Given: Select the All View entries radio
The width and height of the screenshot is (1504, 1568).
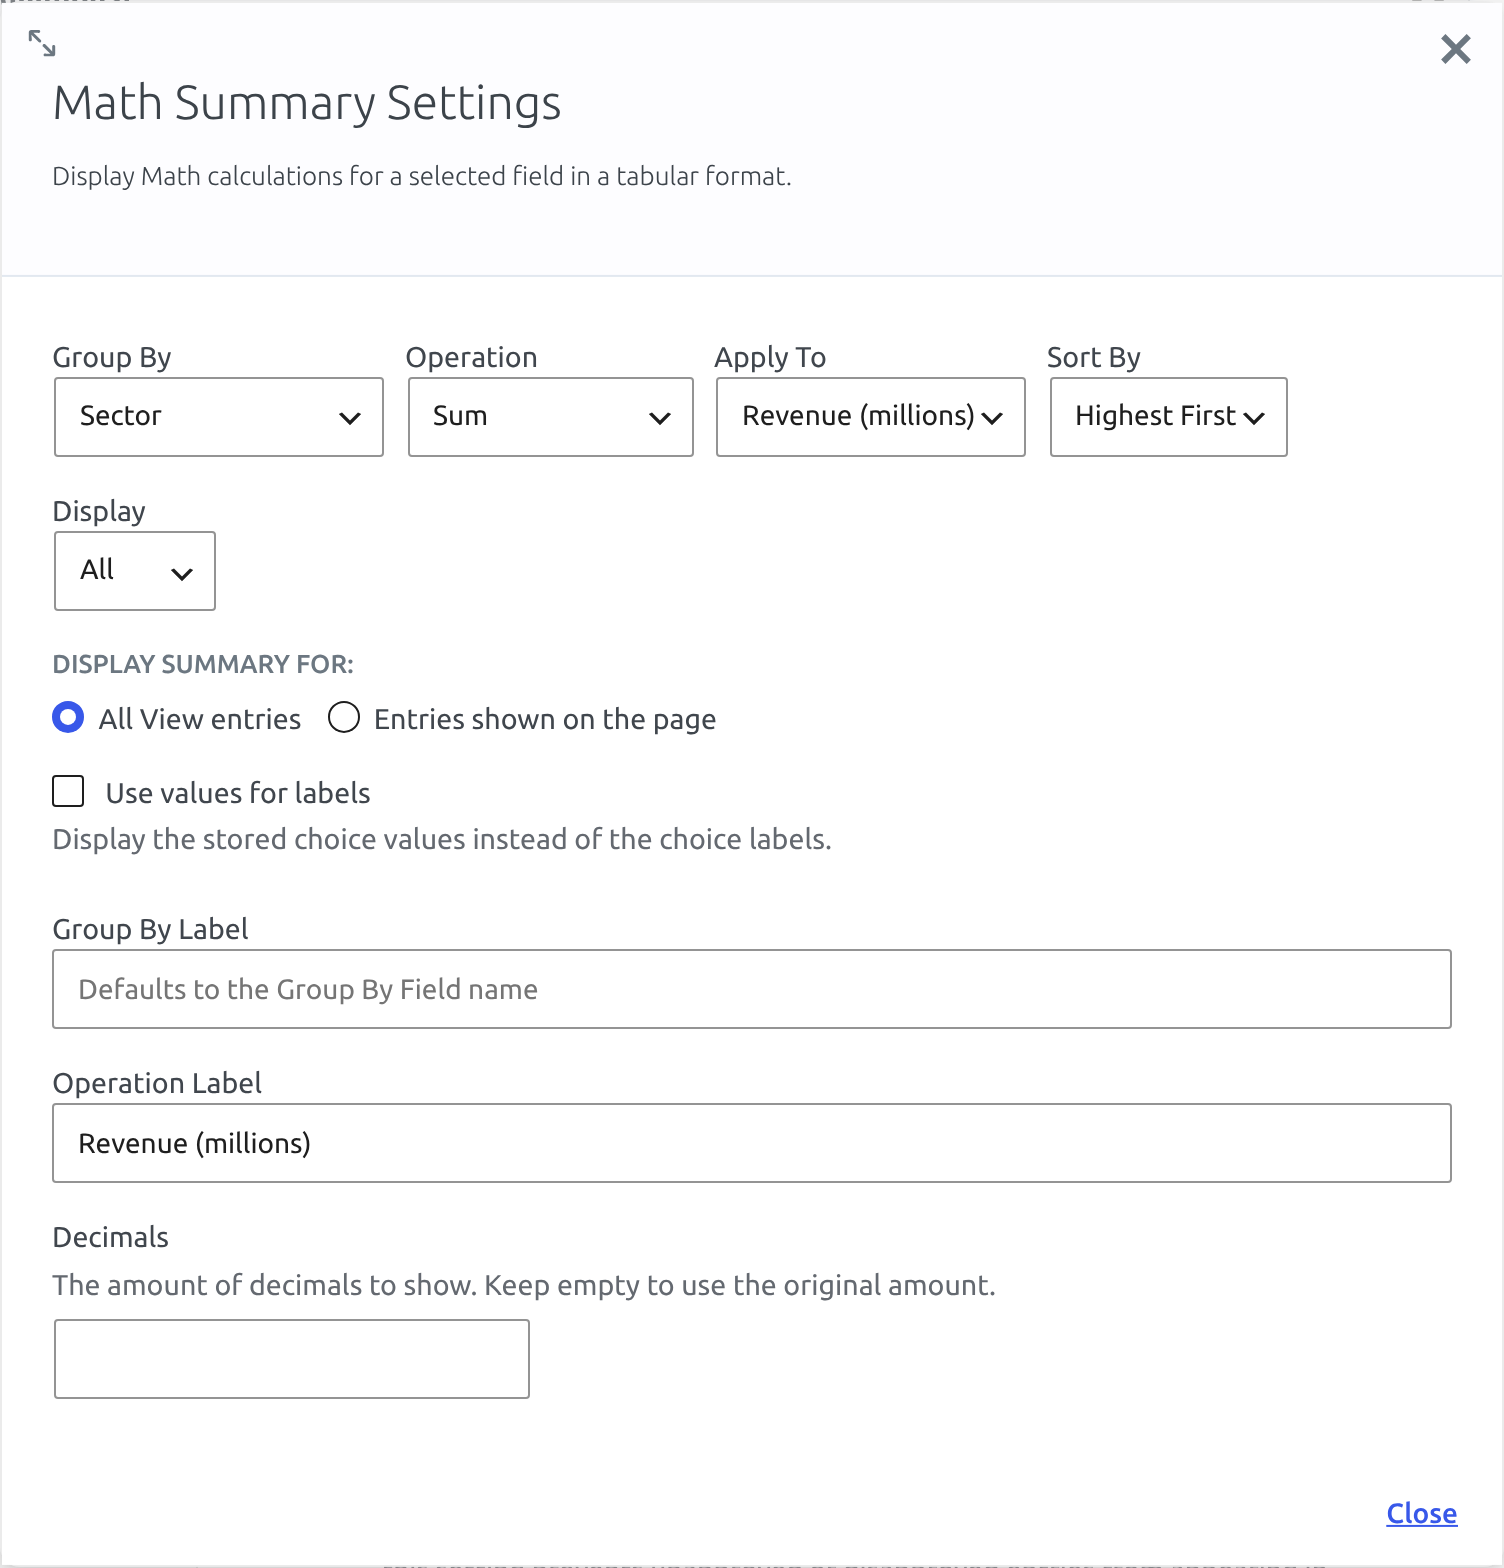Looking at the screenshot, I should (x=68, y=718).
